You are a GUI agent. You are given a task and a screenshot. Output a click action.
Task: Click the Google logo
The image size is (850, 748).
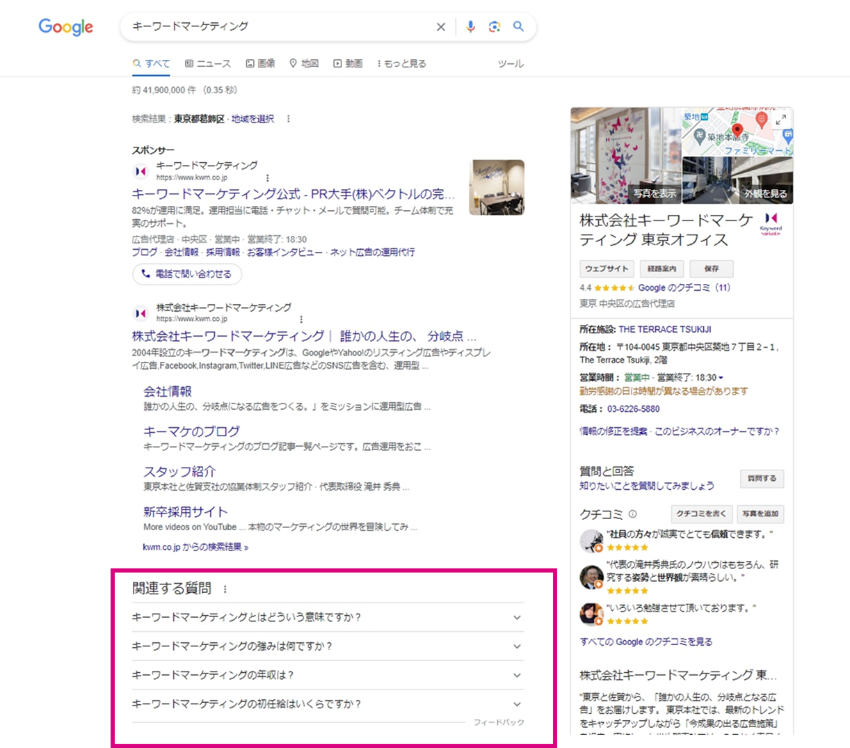pos(66,27)
